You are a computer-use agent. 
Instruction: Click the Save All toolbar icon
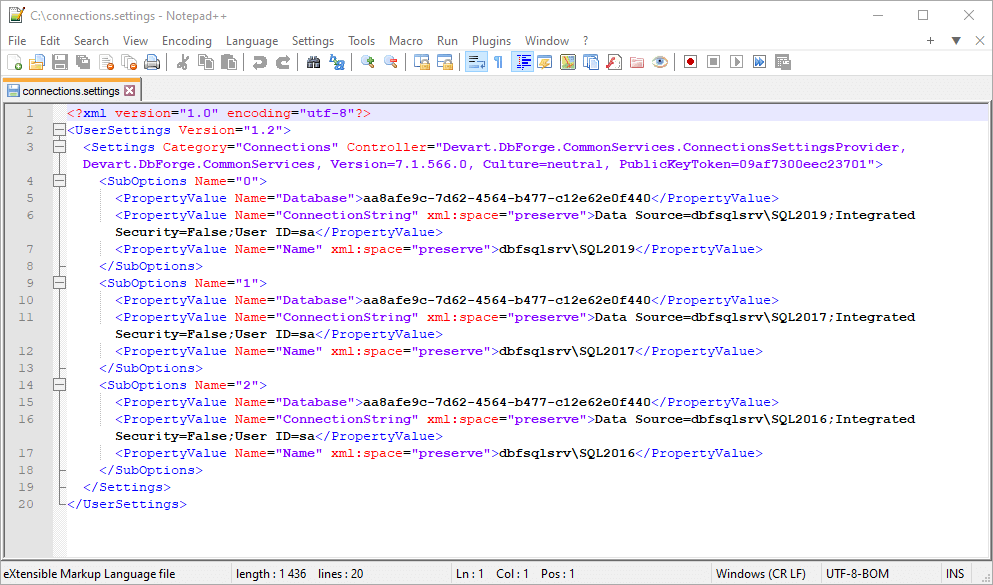[83, 62]
